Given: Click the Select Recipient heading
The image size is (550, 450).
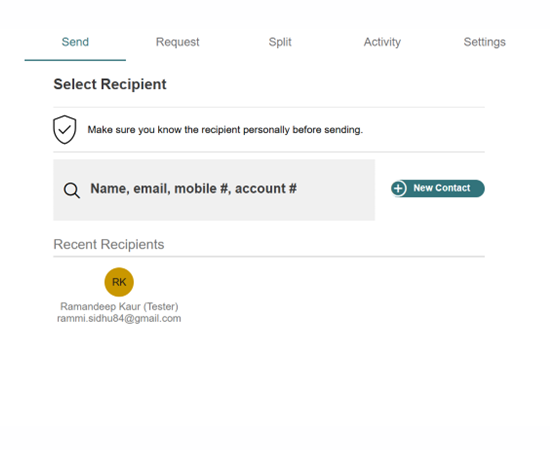Looking at the screenshot, I should point(110,84).
